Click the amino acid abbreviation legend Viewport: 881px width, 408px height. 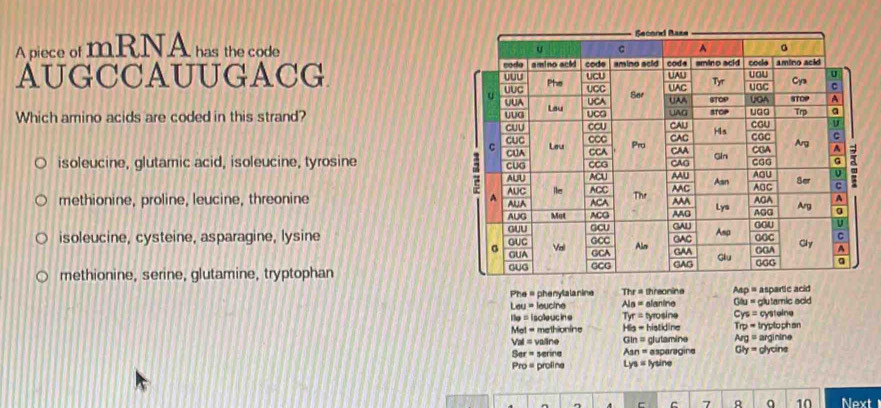tap(662, 325)
